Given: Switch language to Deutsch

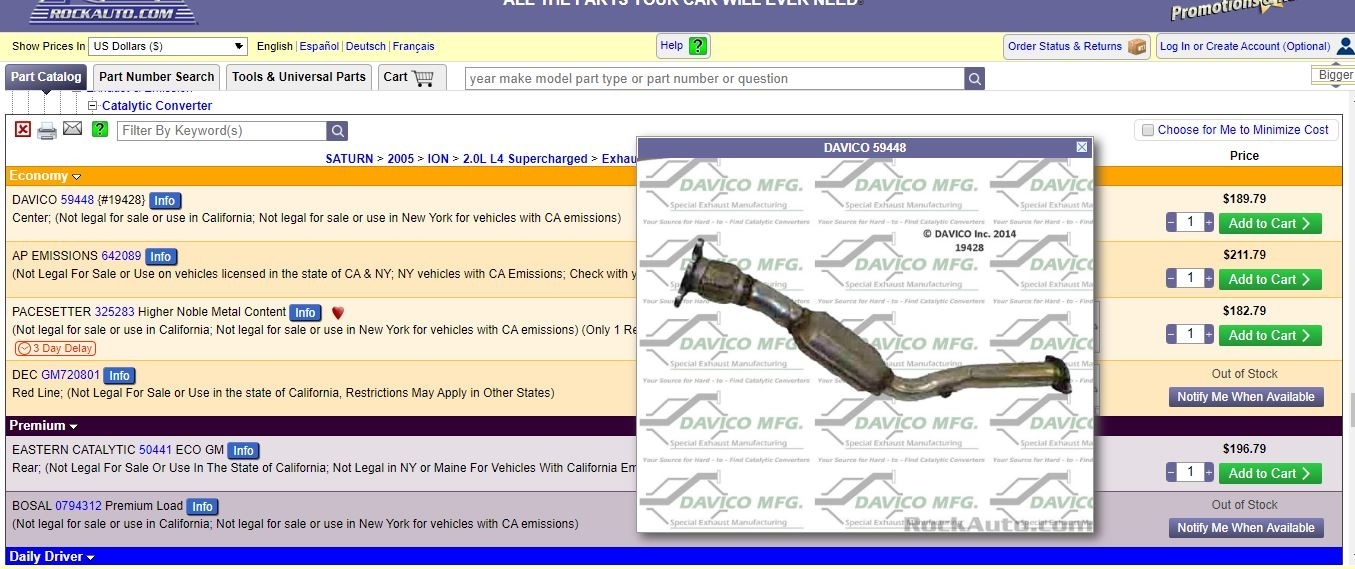Looking at the screenshot, I should (x=366, y=46).
